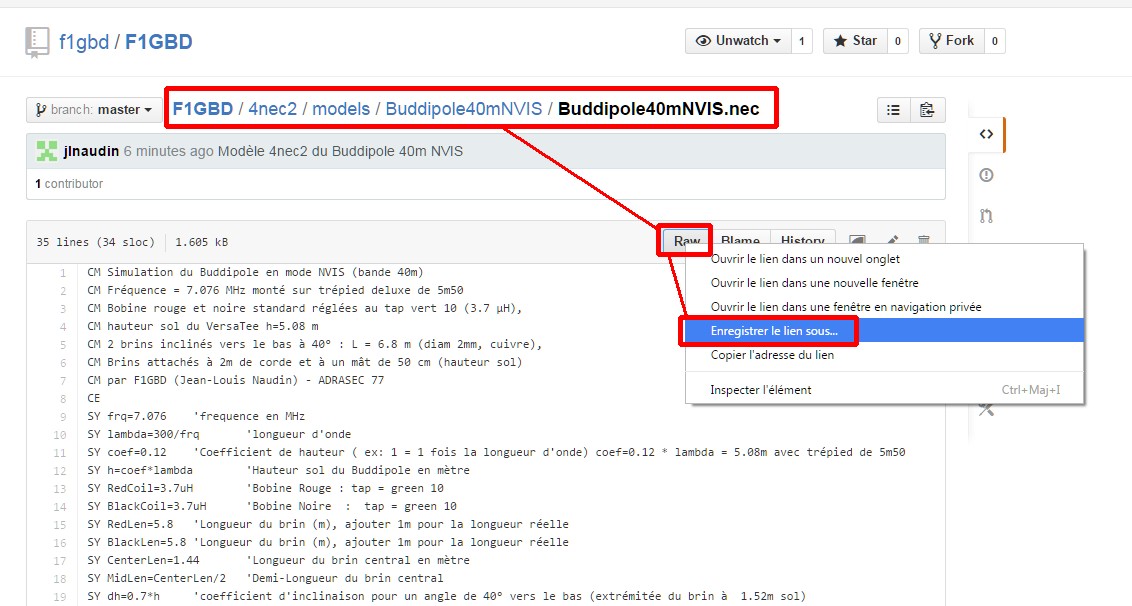The width and height of the screenshot is (1132, 606).
Task: Go to F1GBD root in breadcrumb path
Action: coord(203,109)
